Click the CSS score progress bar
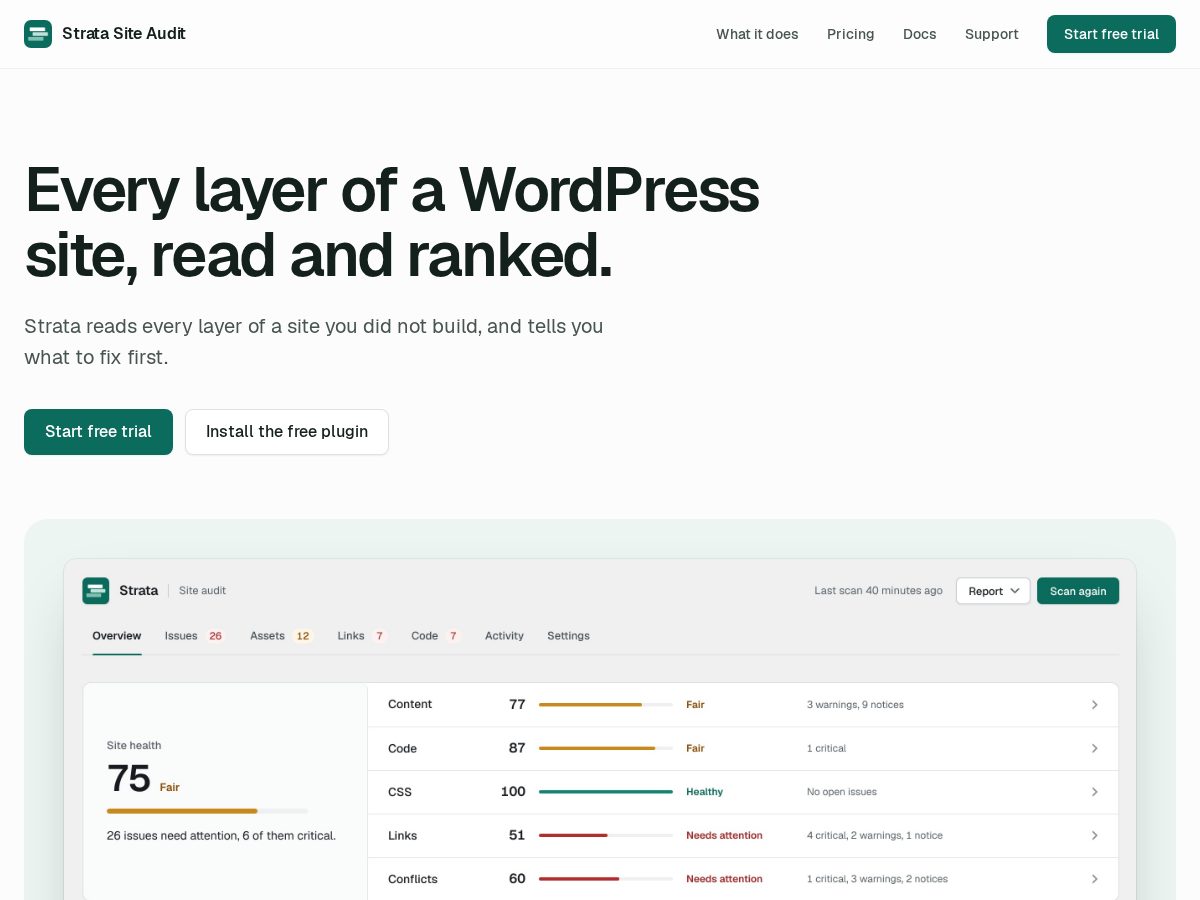This screenshot has width=1200, height=900. pos(606,792)
